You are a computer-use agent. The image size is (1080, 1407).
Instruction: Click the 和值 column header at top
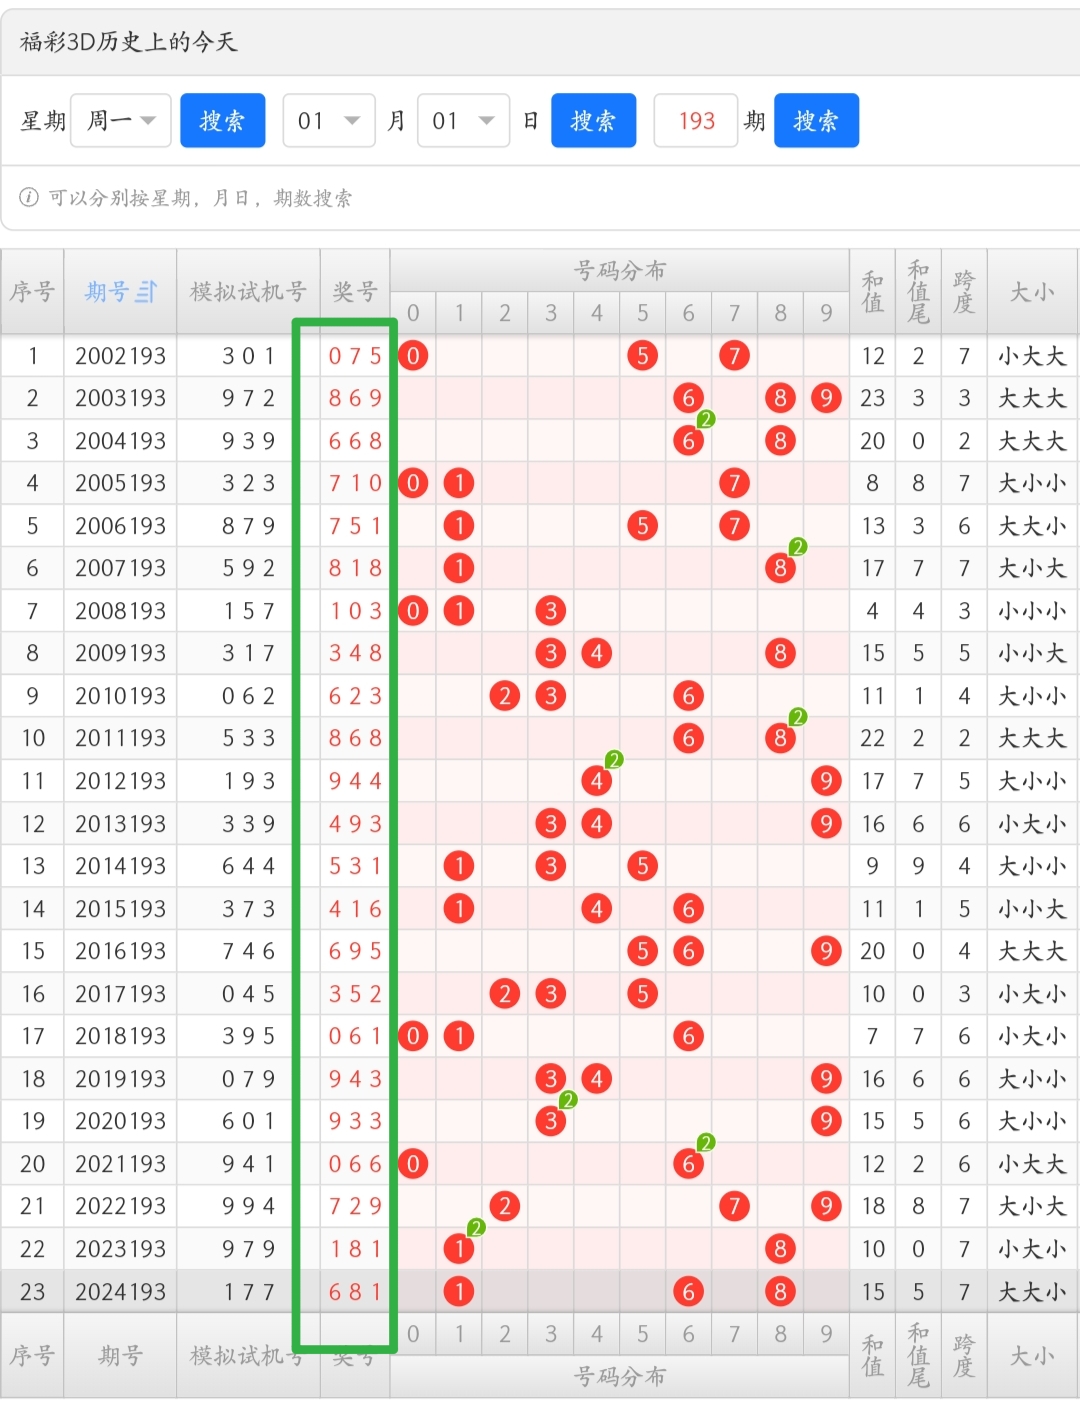(x=873, y=292)
